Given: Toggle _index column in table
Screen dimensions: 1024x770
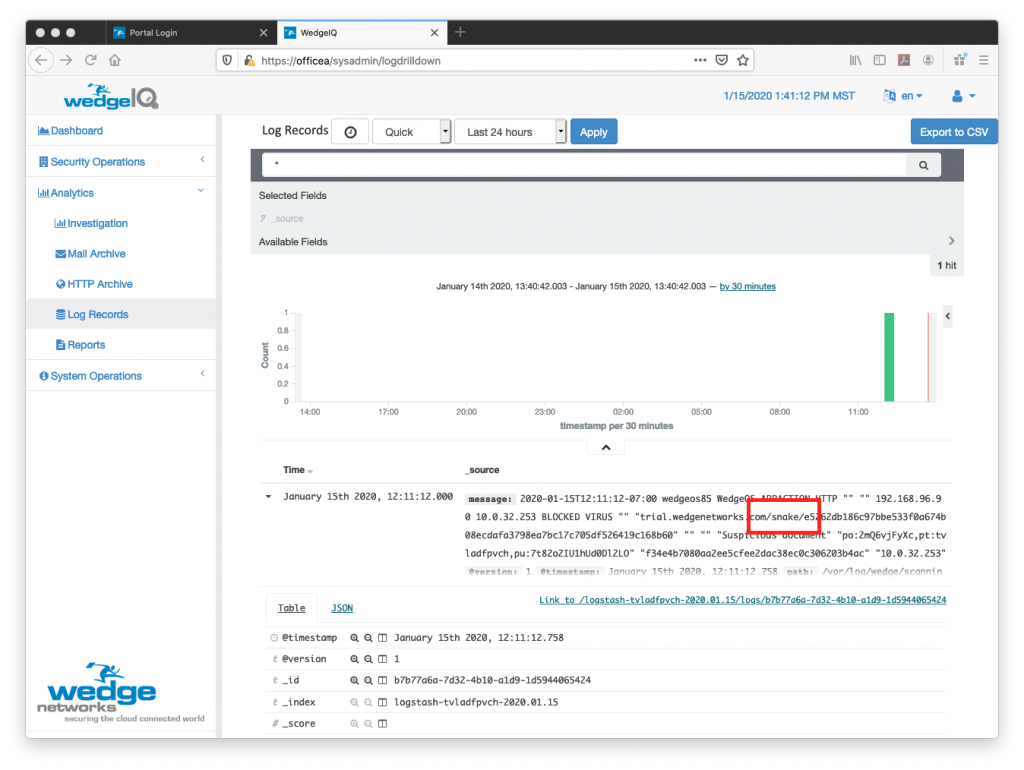Looking at the screenshot, I should click(383, 702).
